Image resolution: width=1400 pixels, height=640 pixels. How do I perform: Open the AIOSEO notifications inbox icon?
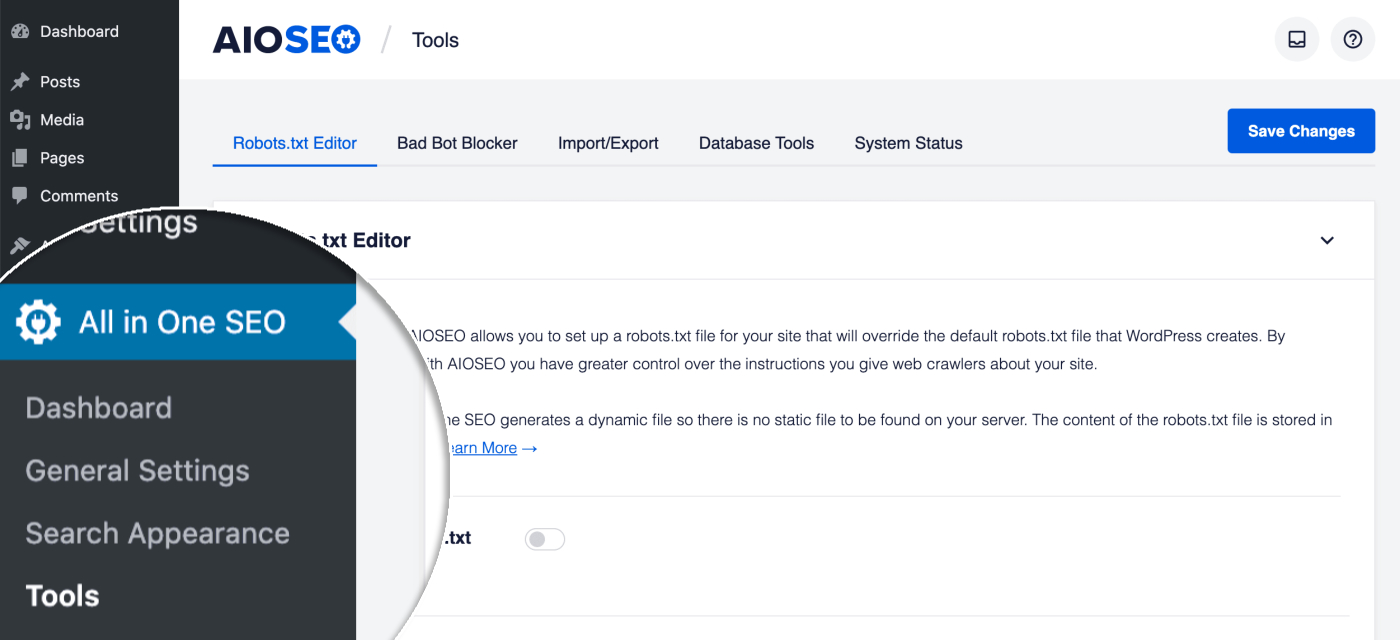pyautogui.click(x=1296, y=39)
